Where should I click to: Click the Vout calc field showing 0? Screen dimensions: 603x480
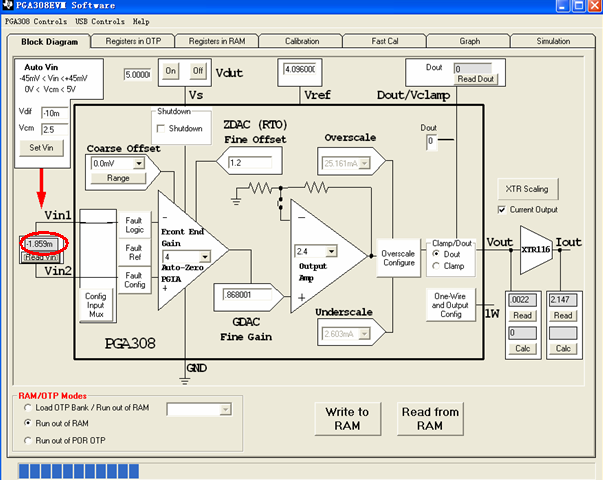tap(522, 333)
